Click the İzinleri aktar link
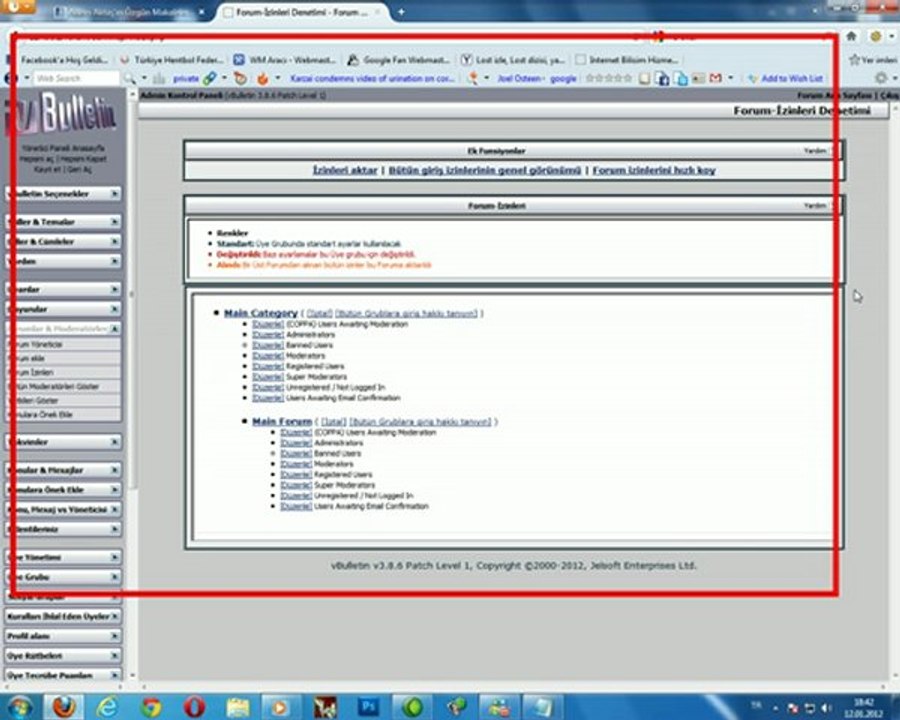This screenshot has height=720, width=900. coord(345,171)
